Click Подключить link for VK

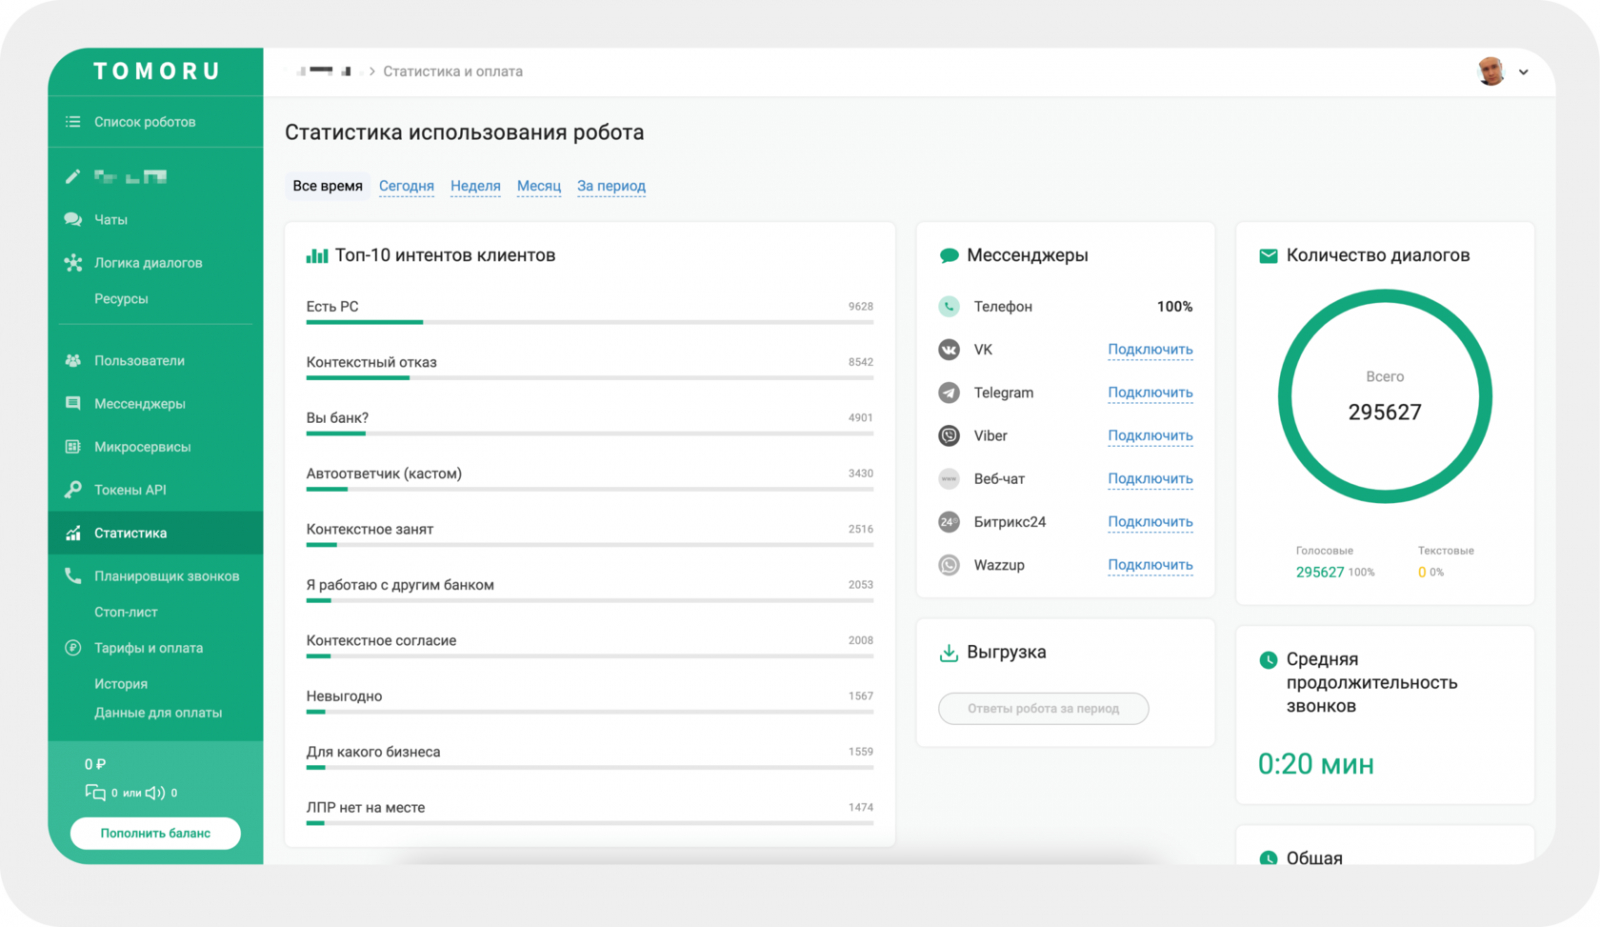point(1150,350)
